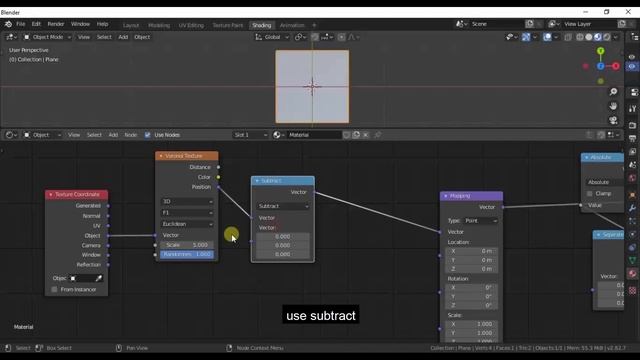The height and width of the screenshot is (360, 640).
Task: Toggle viewport overlays button
Action: [x=547, y=37]
